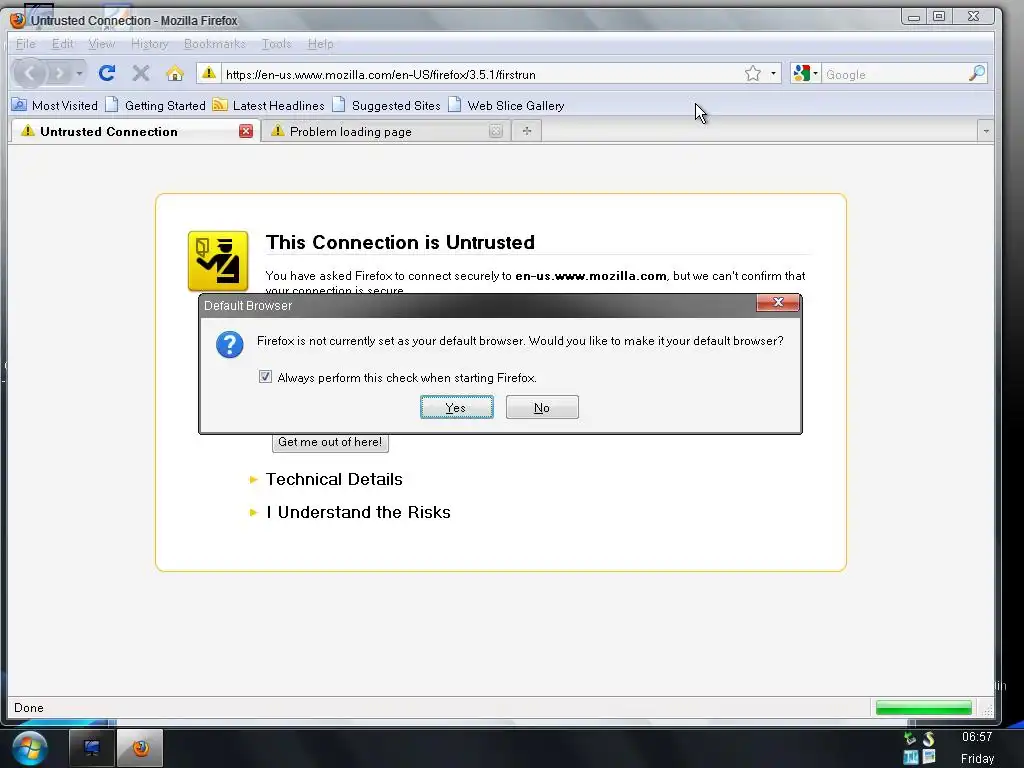Open the Help menu
This screenshot has width=1024, height=768.
coord(321,44)
